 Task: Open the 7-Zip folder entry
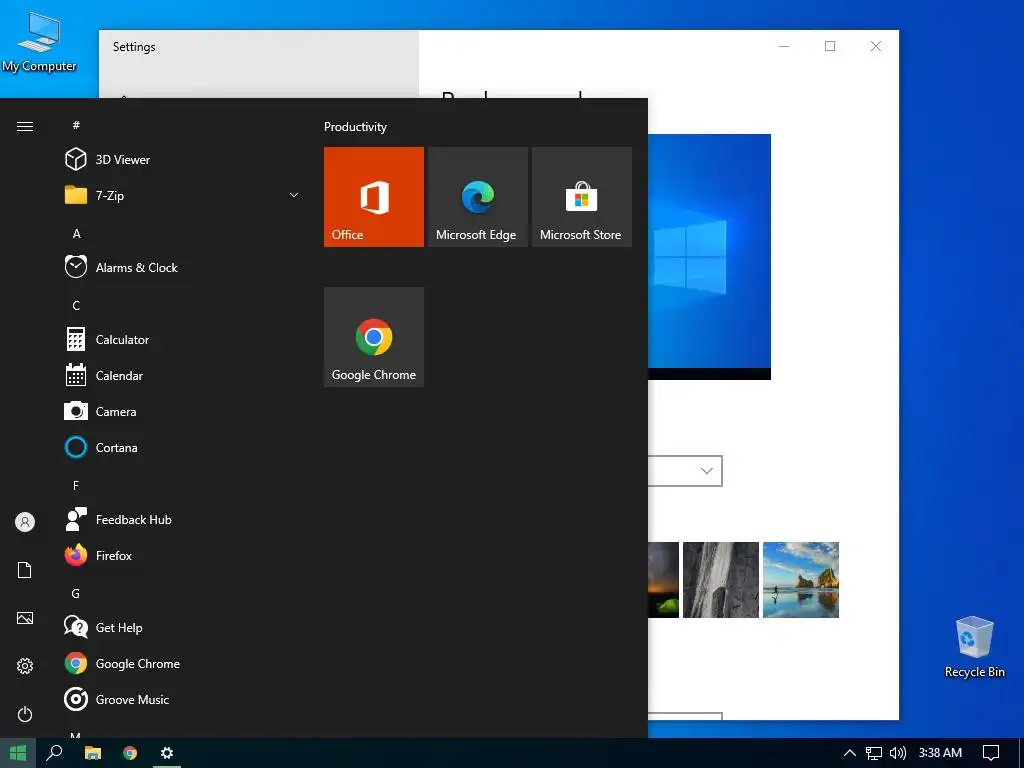tap(180, 195)
